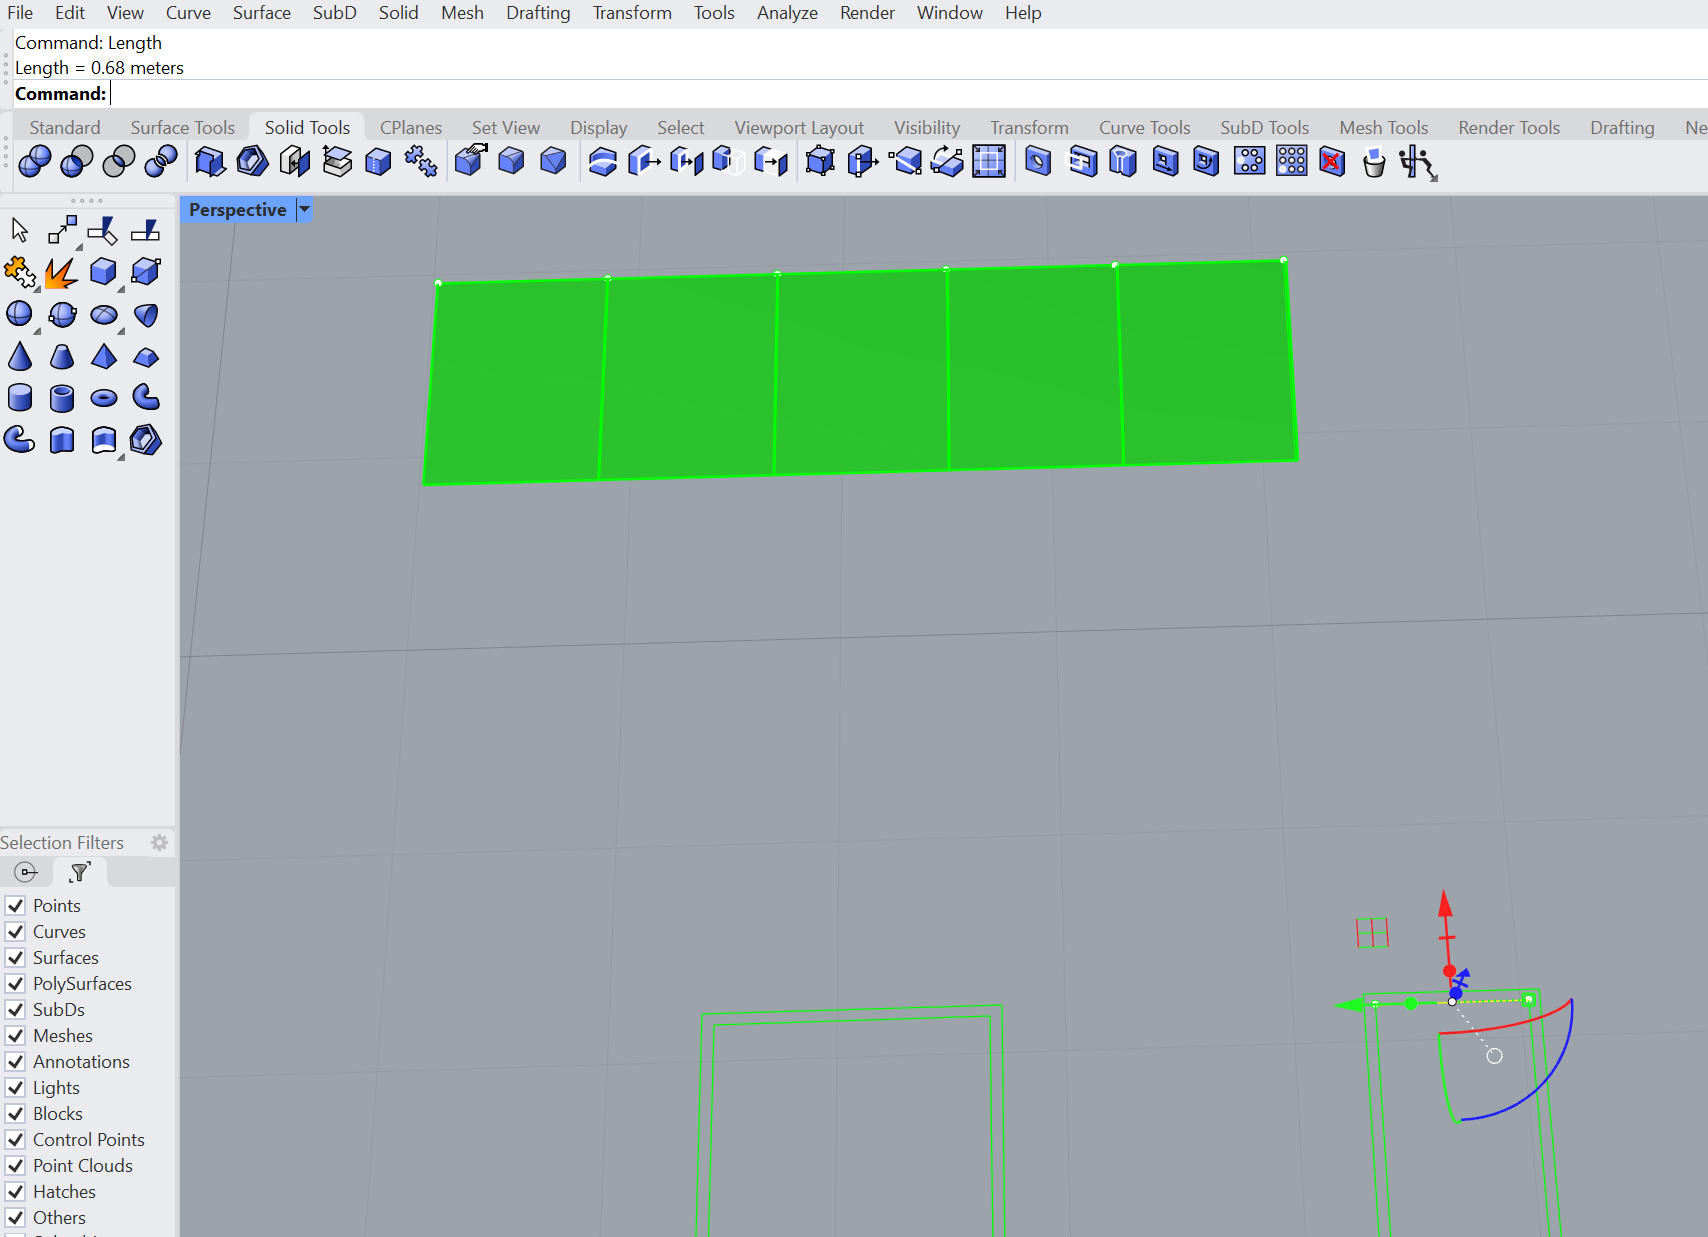The width and height of the screenshot is (1708, 1237).
Task: Pick the Boolean Intersection tool
Action: [x=119, y=161]
